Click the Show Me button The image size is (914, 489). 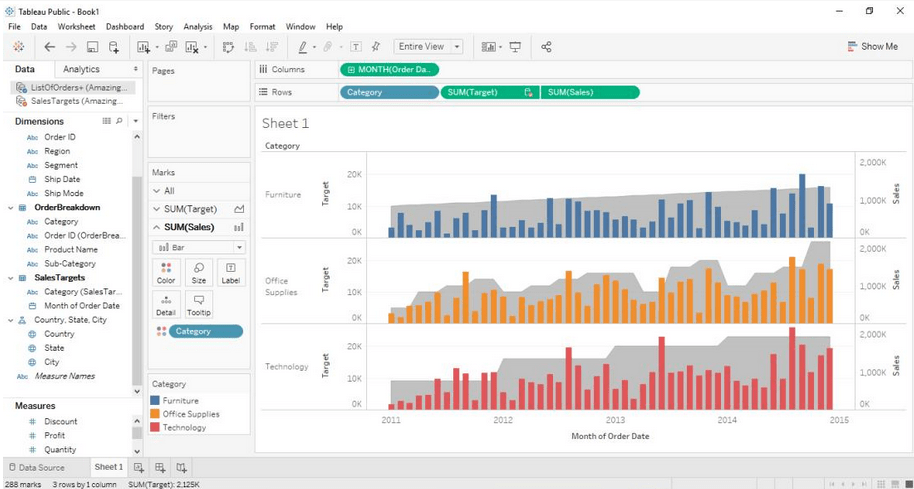[872, 47]
